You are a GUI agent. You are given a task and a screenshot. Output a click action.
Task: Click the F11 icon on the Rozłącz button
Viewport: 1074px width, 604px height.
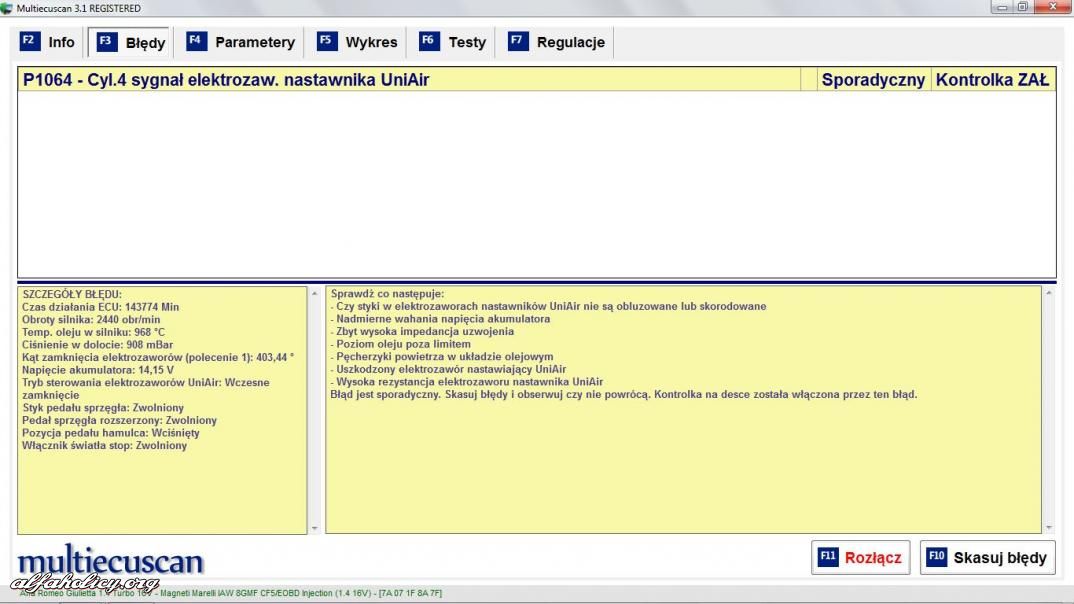click(x=828, y=557)
